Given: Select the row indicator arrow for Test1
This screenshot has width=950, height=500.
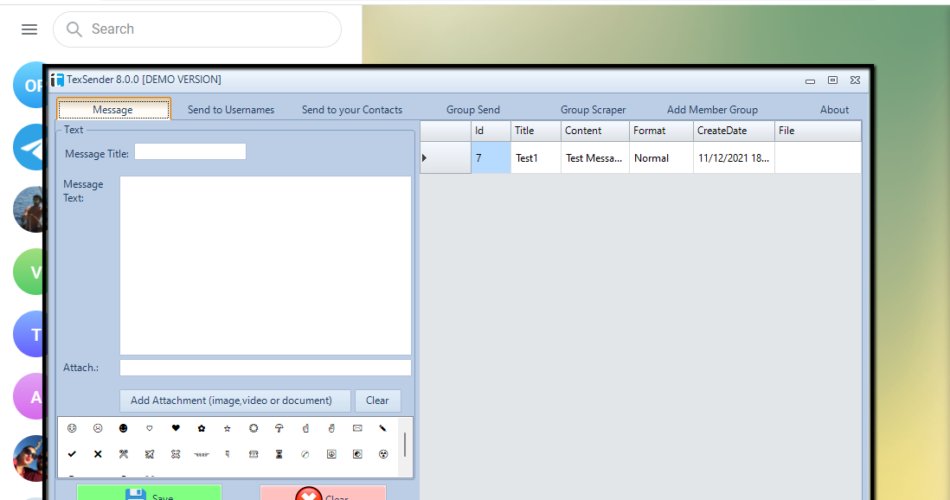Looking at the screenshot, I should coord(424,158).
